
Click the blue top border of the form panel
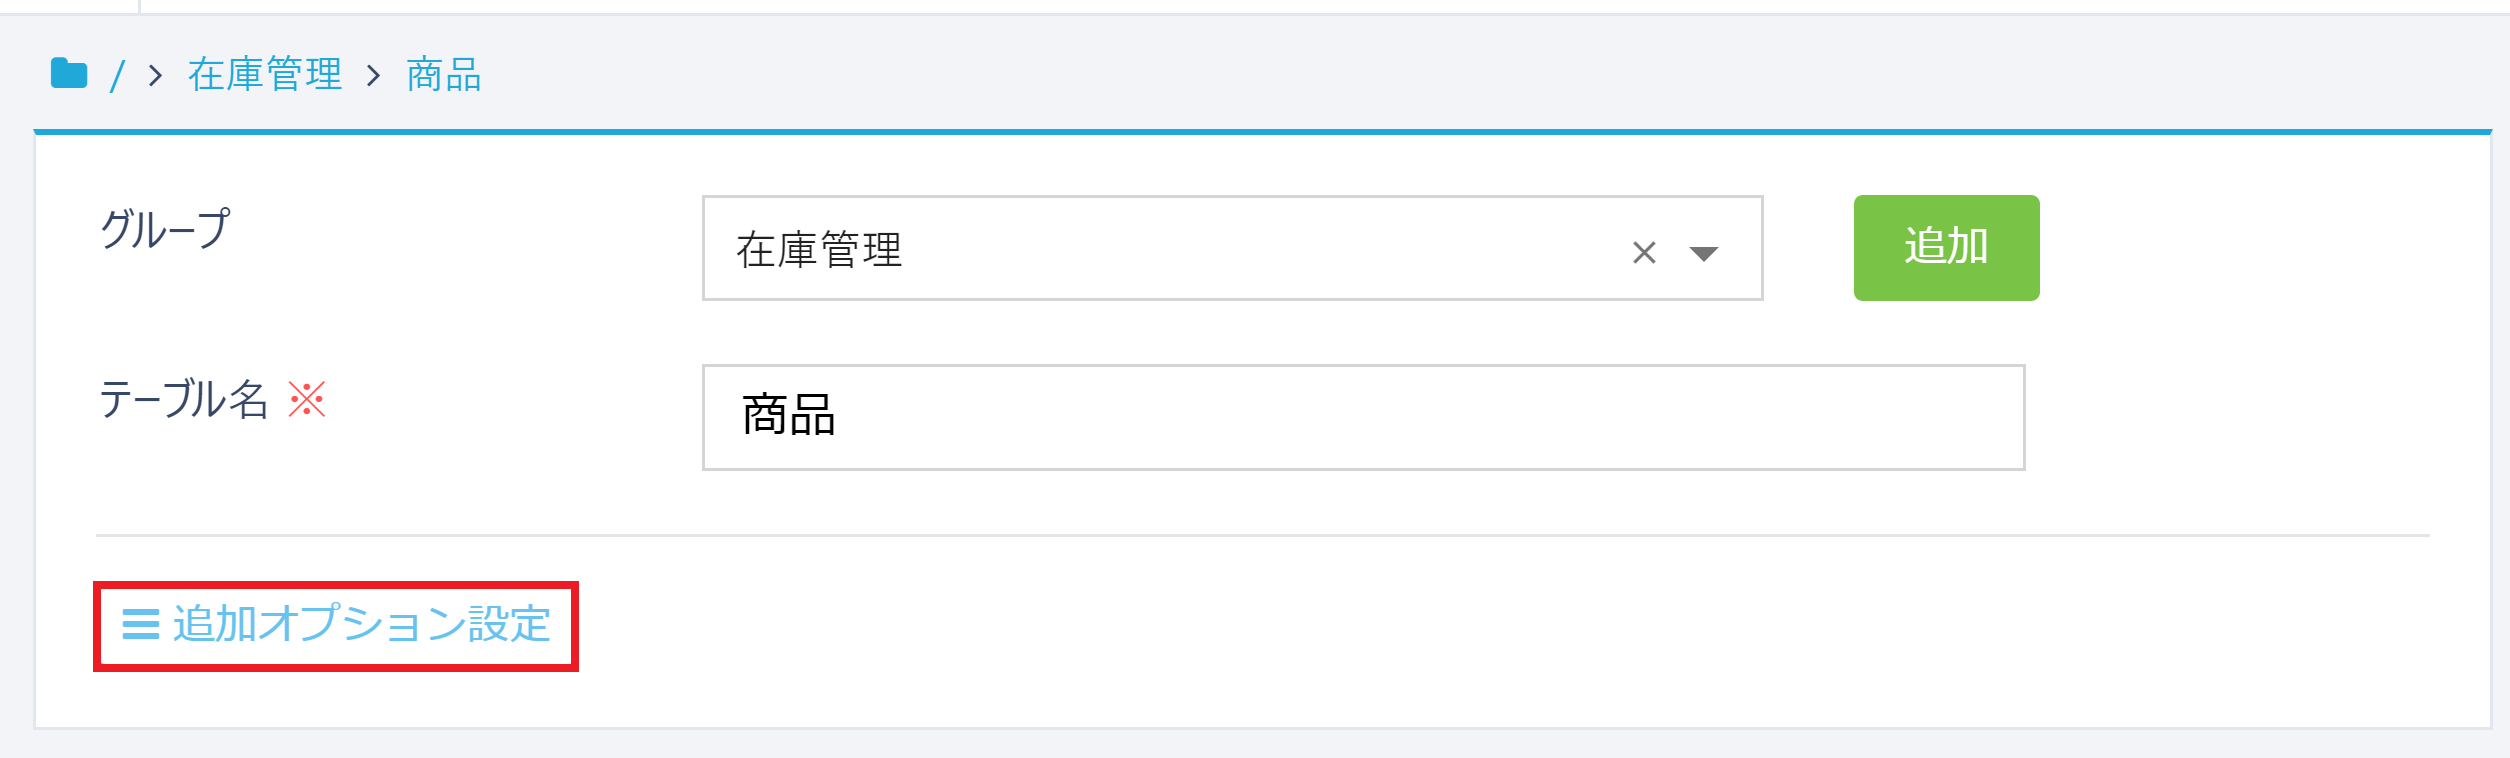1262,131
